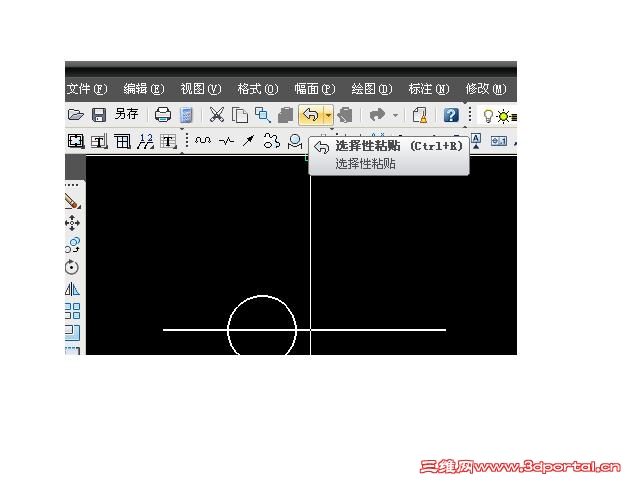
Task: Click the white circle in the drawing
Action: click(262, 296)
